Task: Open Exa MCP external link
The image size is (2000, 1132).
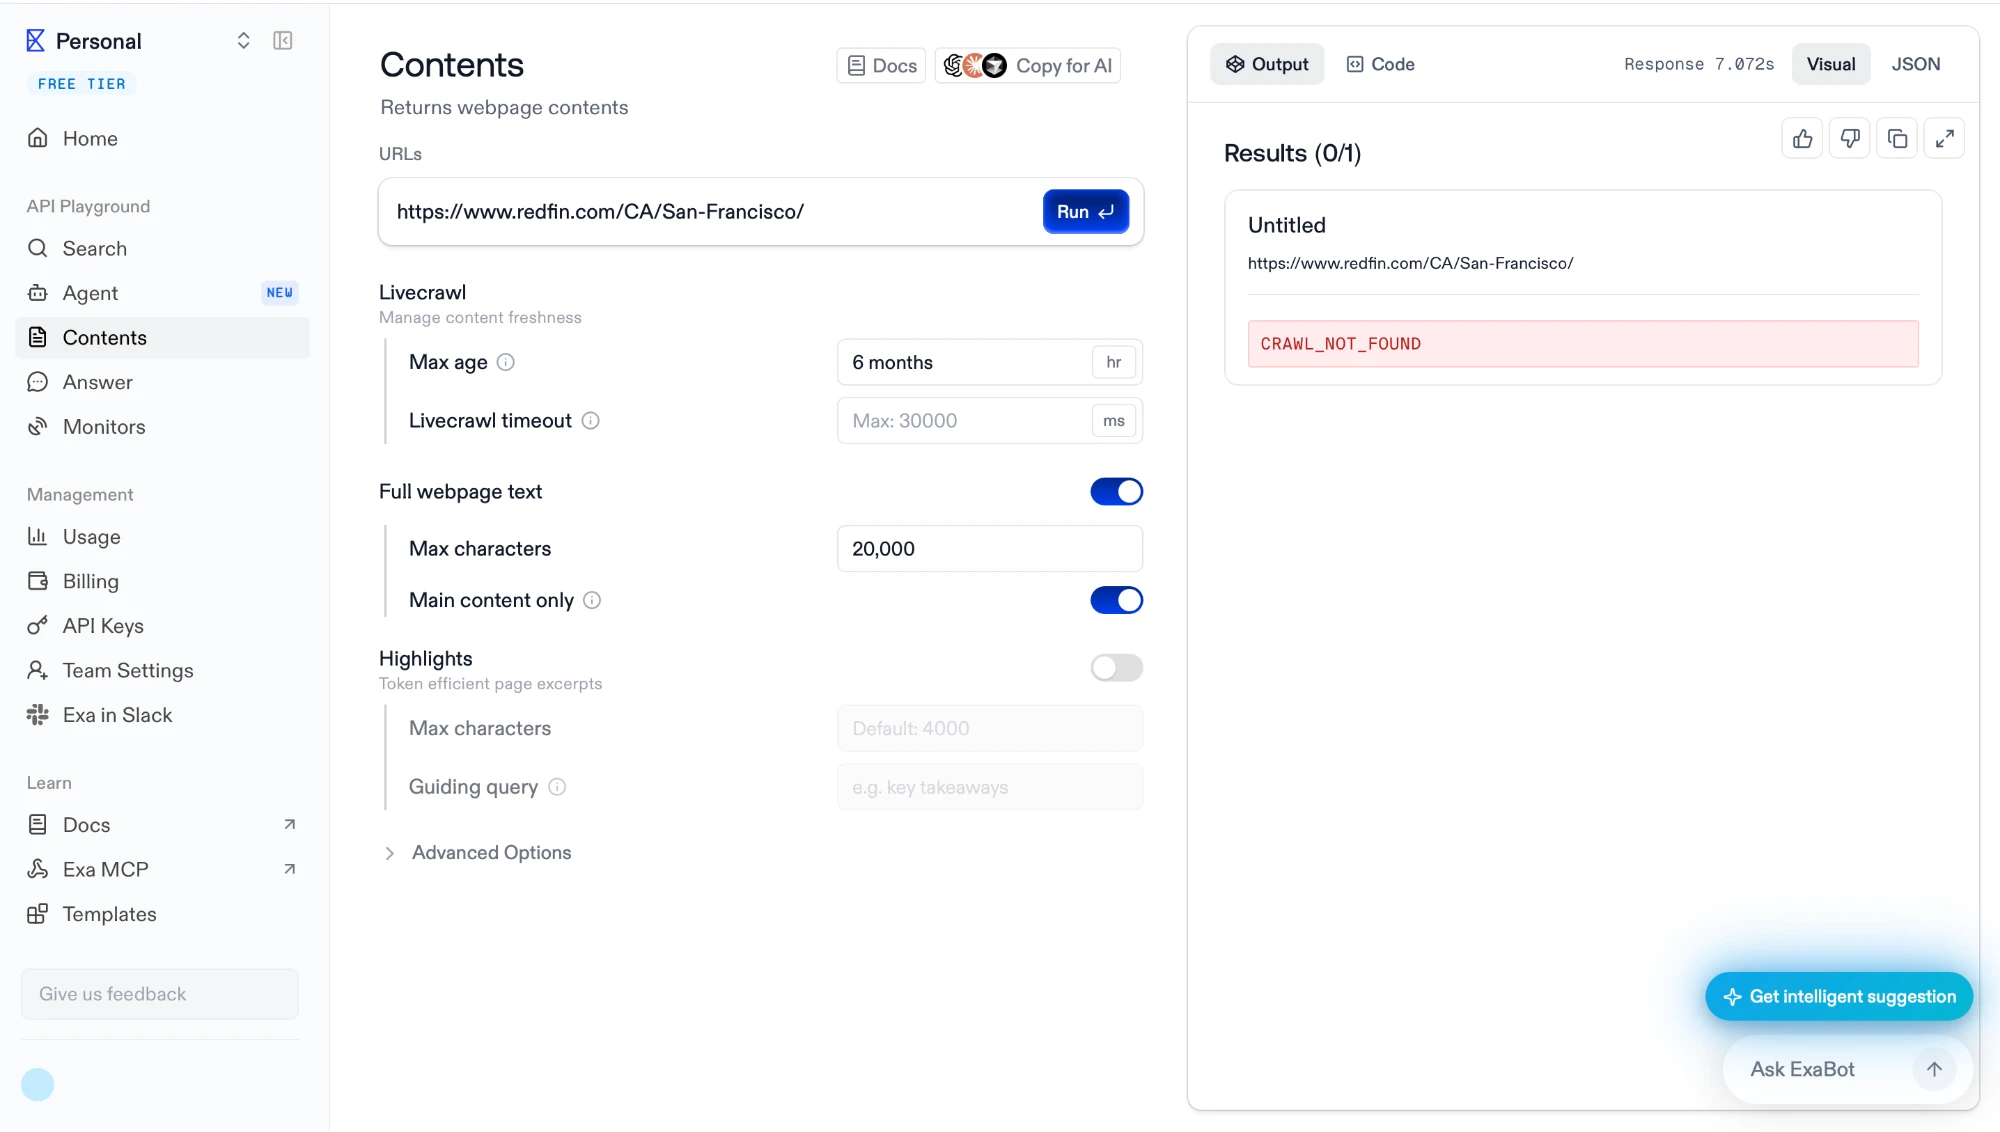Action: (162, 869)
